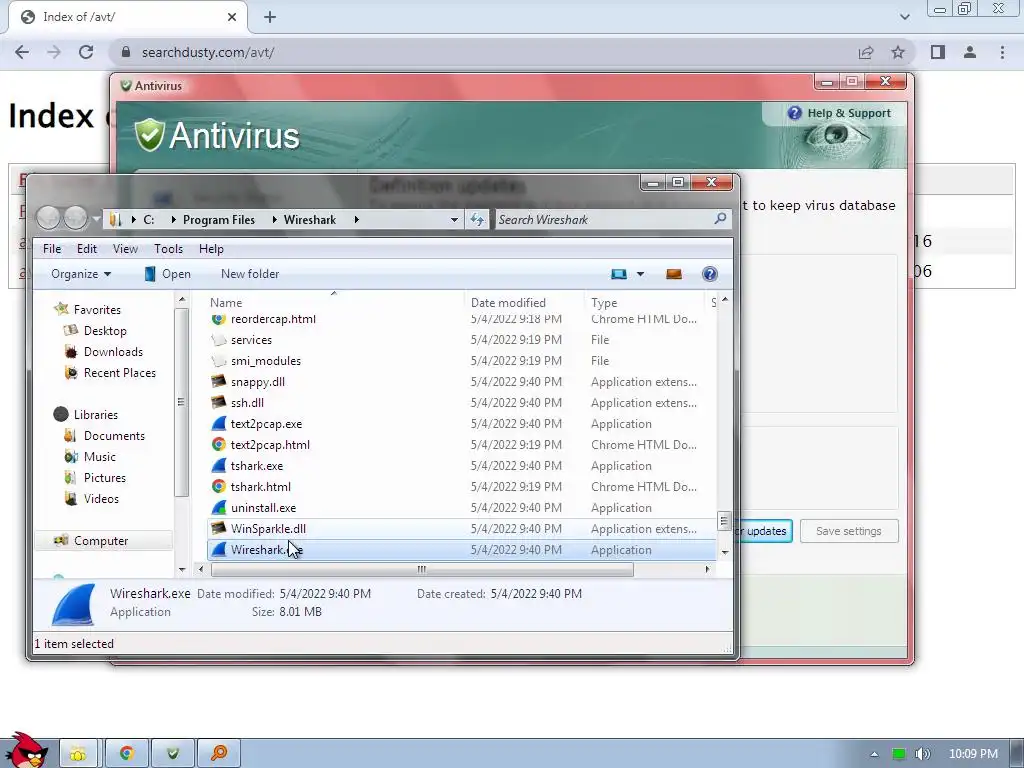Click the search magnifier in Search Wireshark box
Viewport: 1024px width, 768px height.
point(720,219)
